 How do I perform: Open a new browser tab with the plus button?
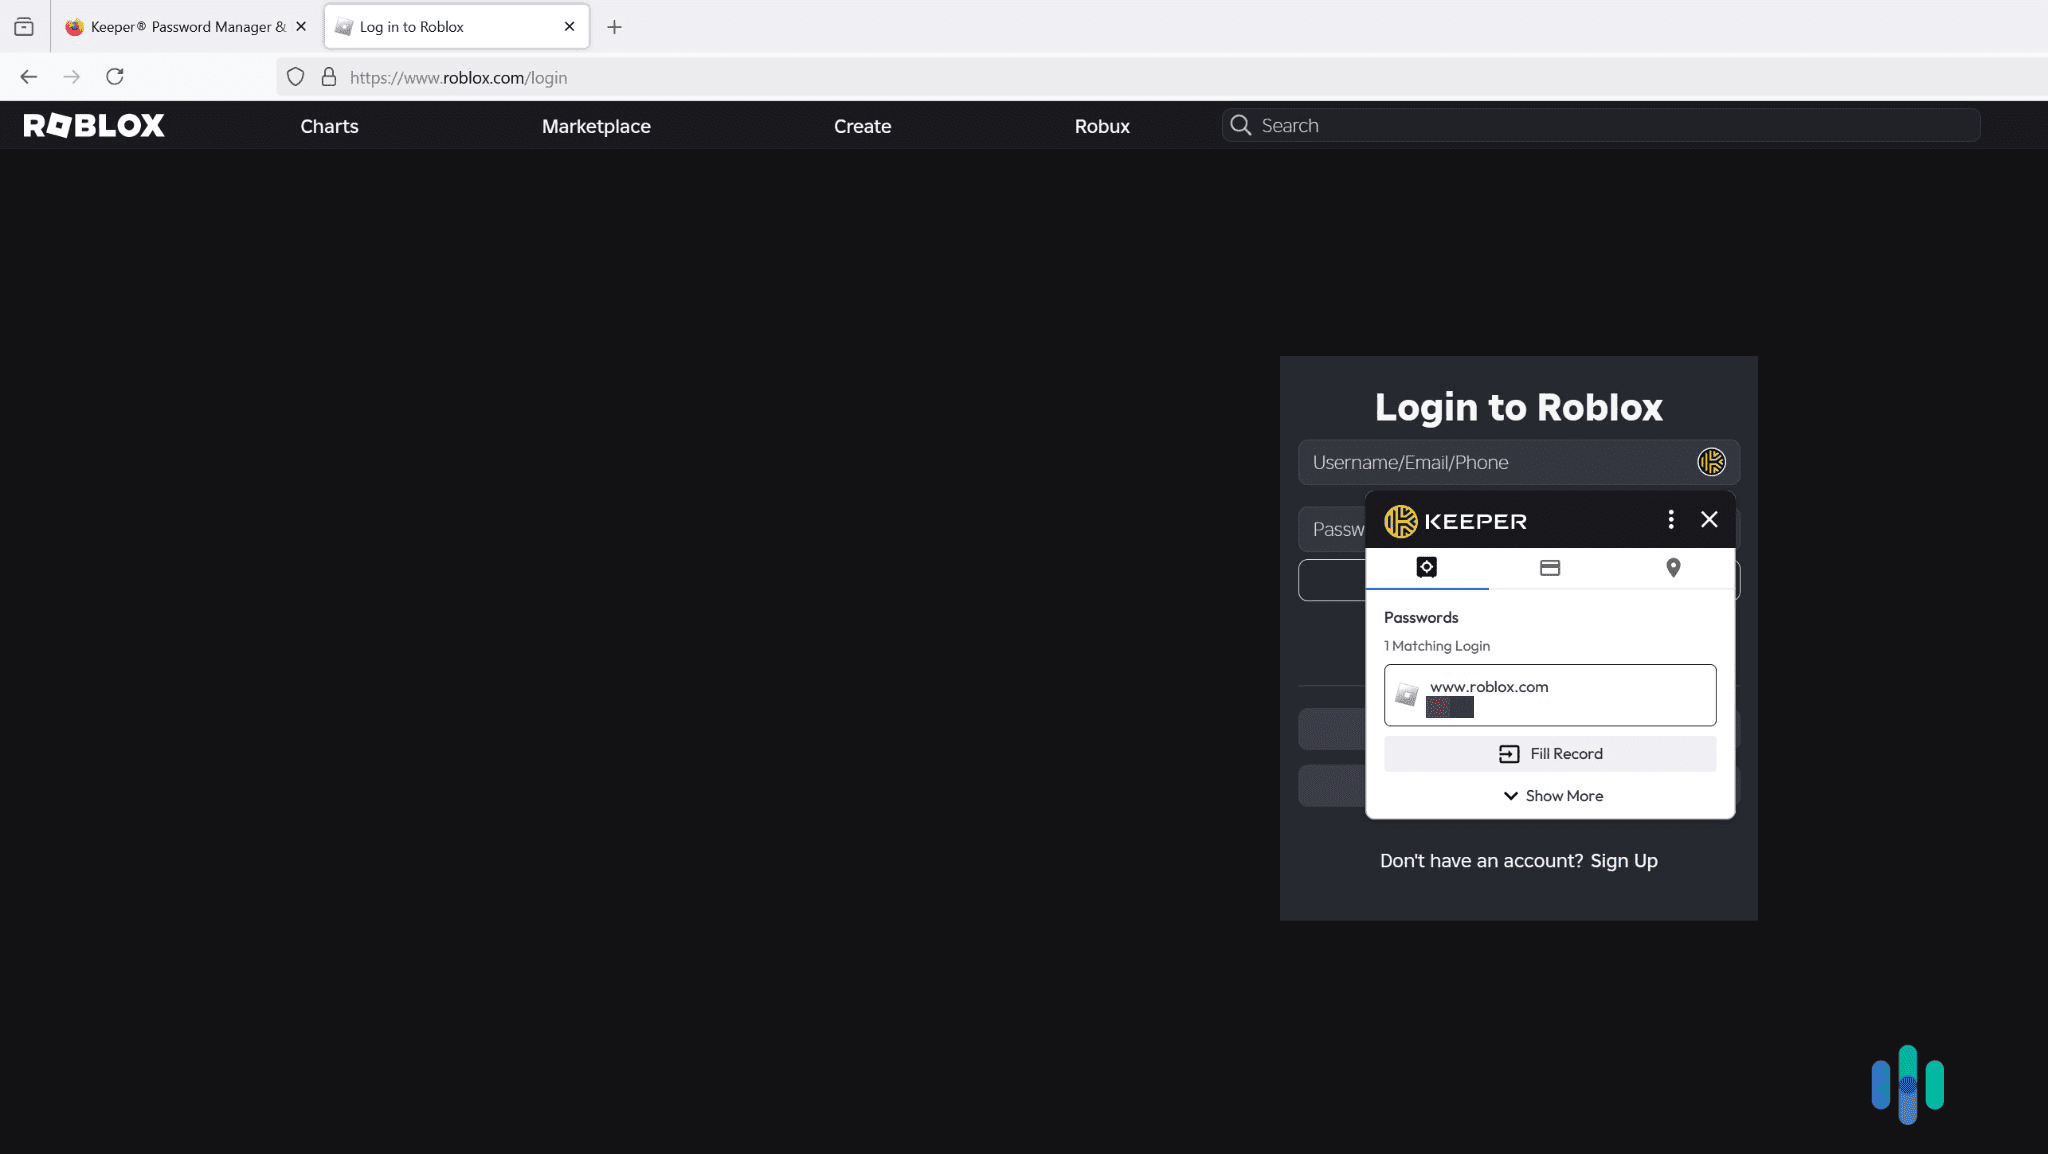click(614, 26)
